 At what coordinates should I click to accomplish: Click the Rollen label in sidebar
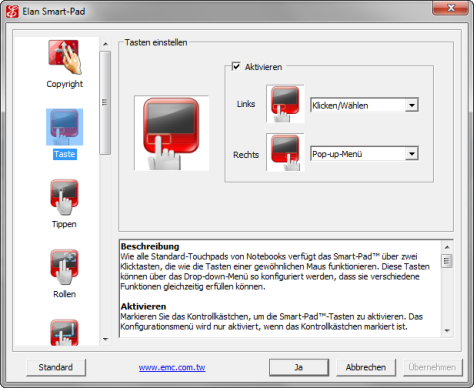65,294
